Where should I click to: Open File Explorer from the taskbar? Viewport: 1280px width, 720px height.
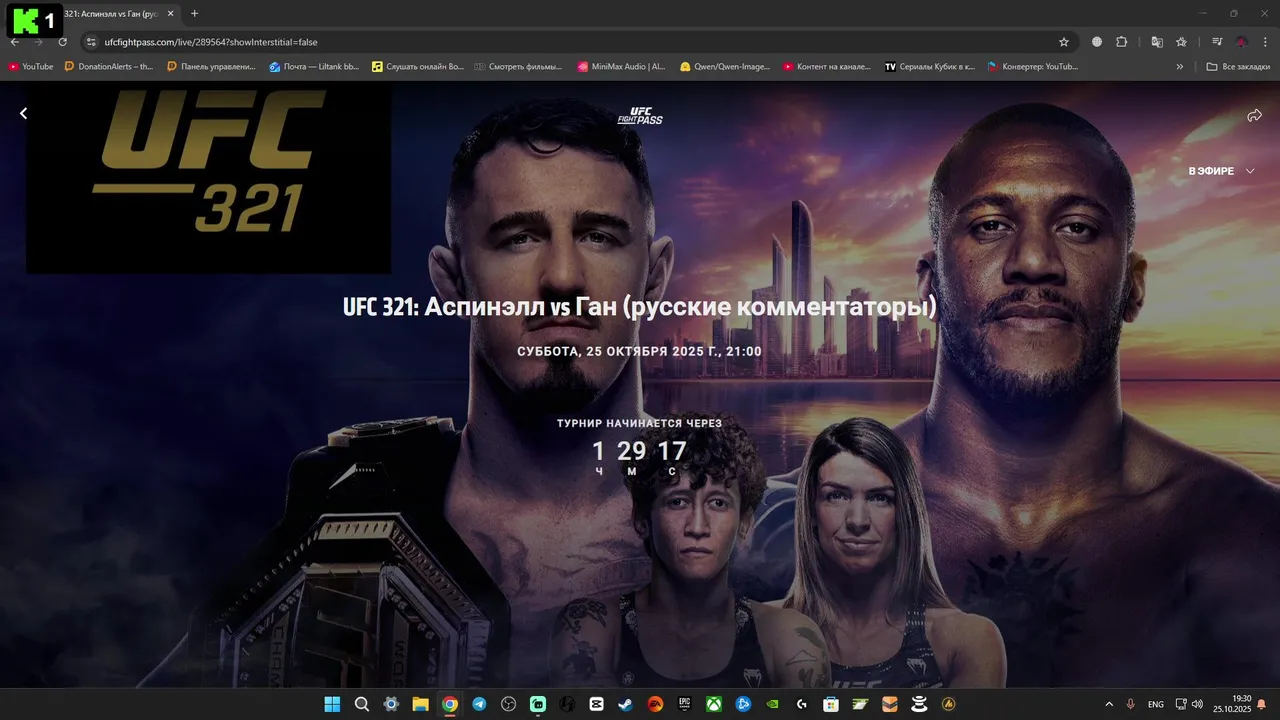click(x=420, y=704)
